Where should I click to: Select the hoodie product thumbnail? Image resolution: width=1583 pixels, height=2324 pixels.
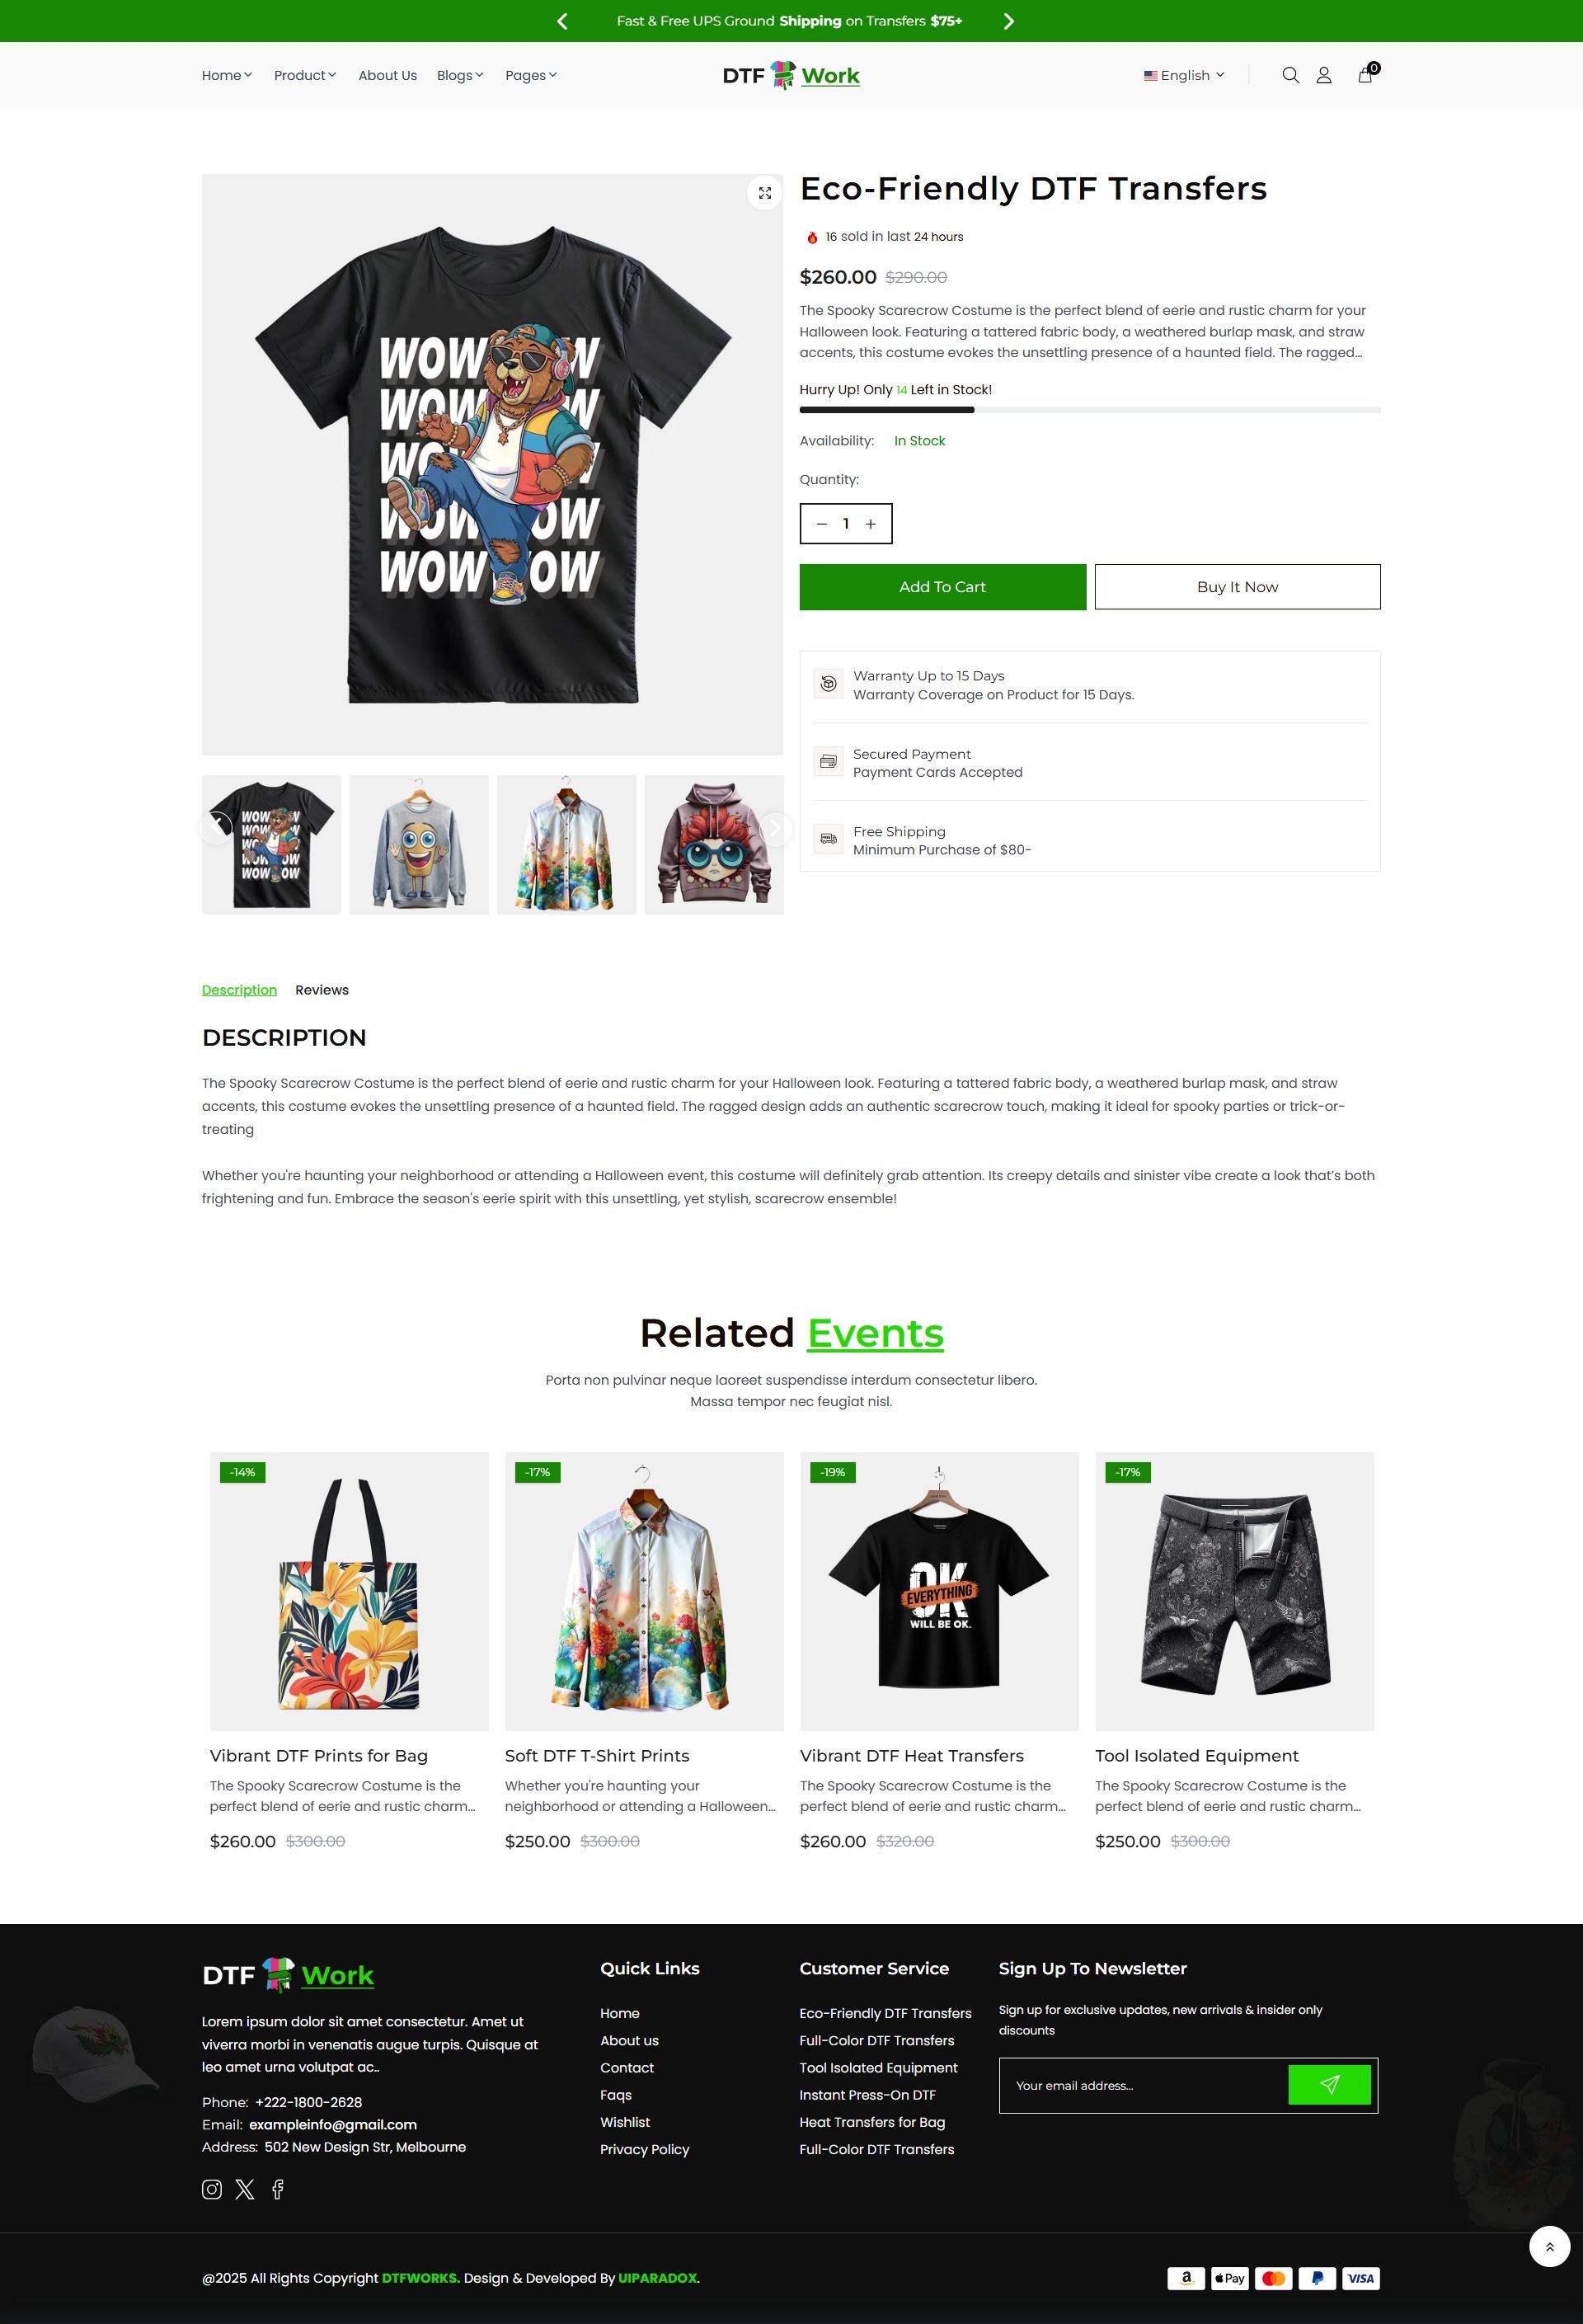(x=714, y=845)
